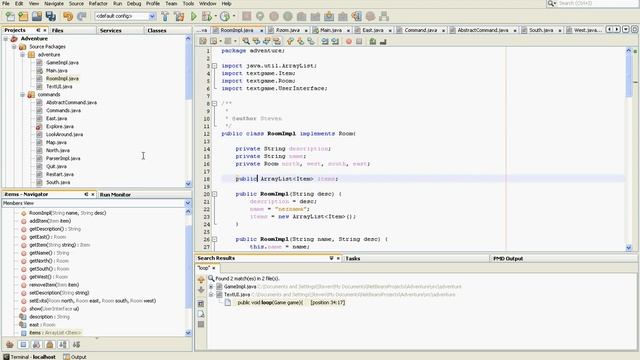This screenshot has height=360, width=640.
Task: Click the Profile Project toolbar icon
Action: coord(224,16)
